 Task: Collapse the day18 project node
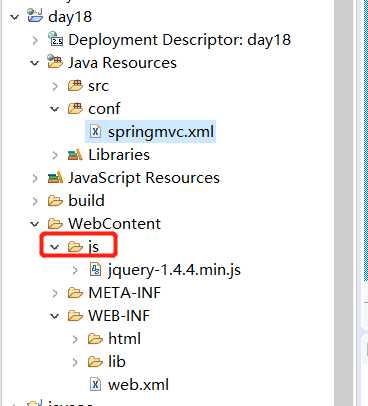click(15, 17)
